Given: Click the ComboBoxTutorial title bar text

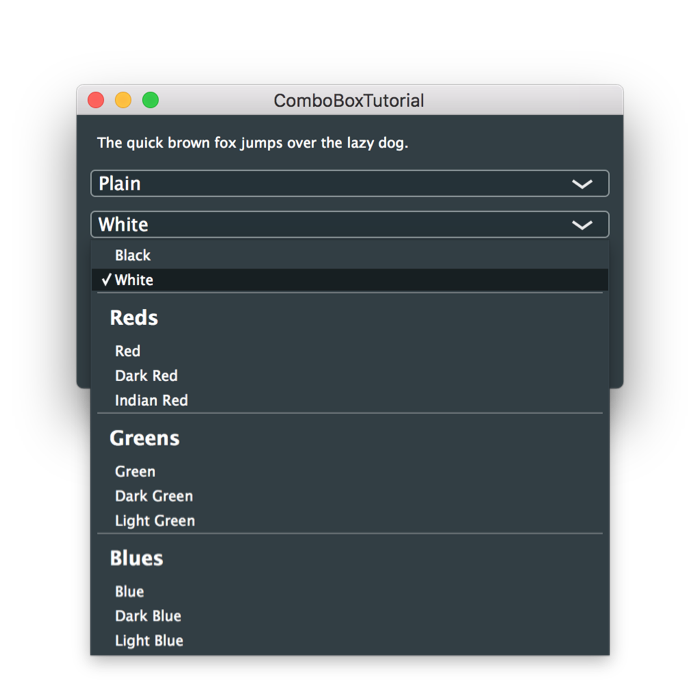Looking at the screenshot, I should point(349,101).
